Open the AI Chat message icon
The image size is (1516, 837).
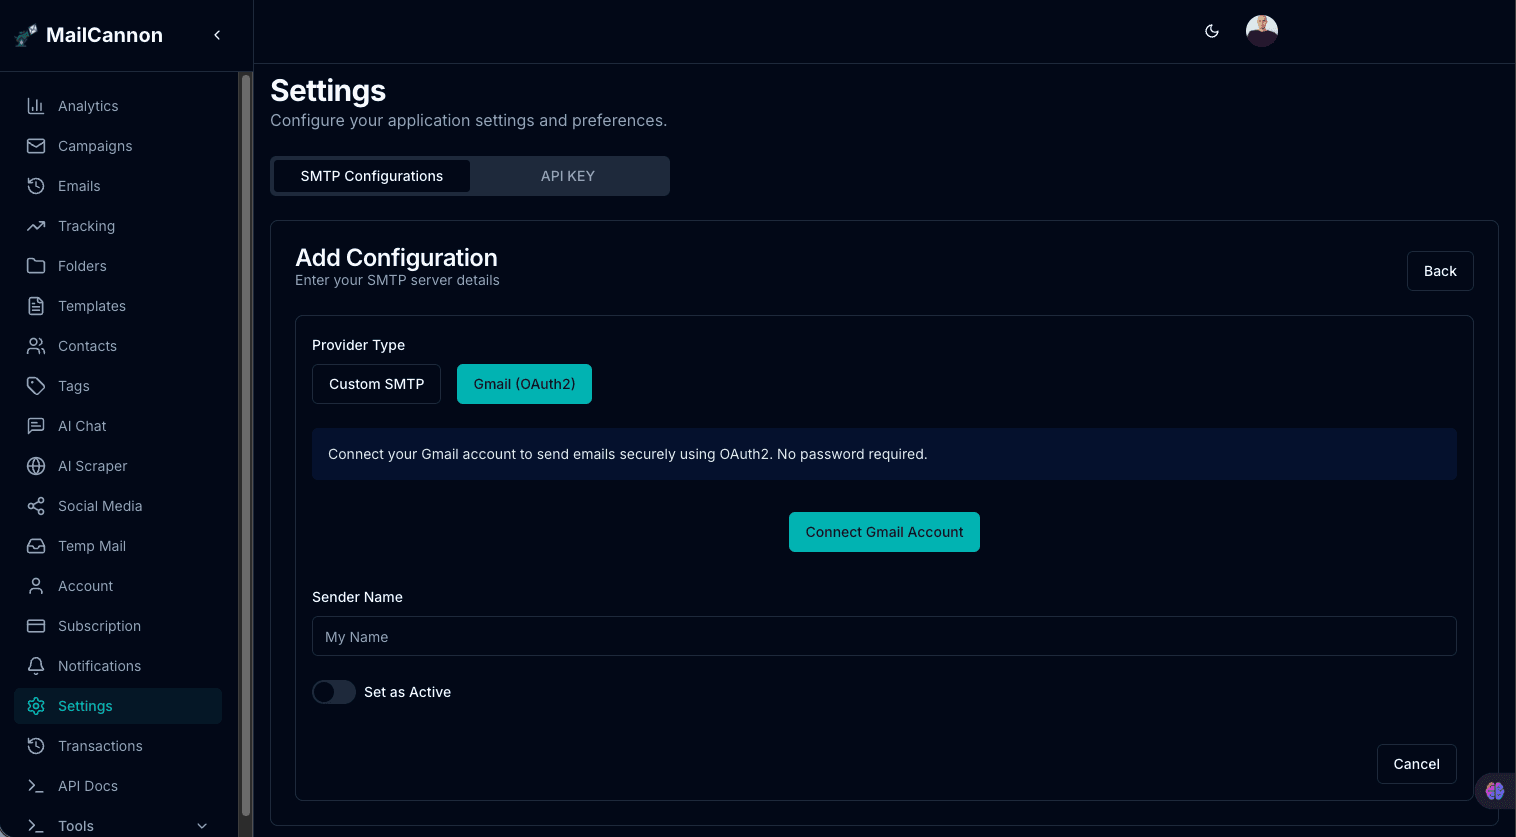36,426
